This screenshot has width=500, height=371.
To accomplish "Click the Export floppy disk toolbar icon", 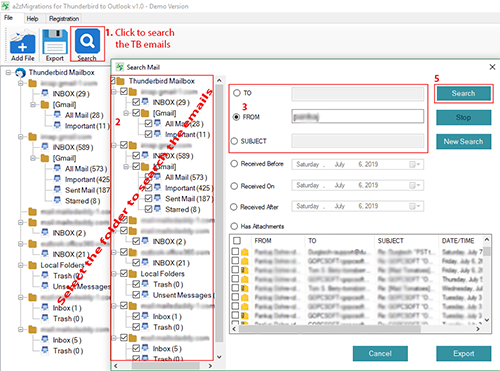I will click(55, 42).
